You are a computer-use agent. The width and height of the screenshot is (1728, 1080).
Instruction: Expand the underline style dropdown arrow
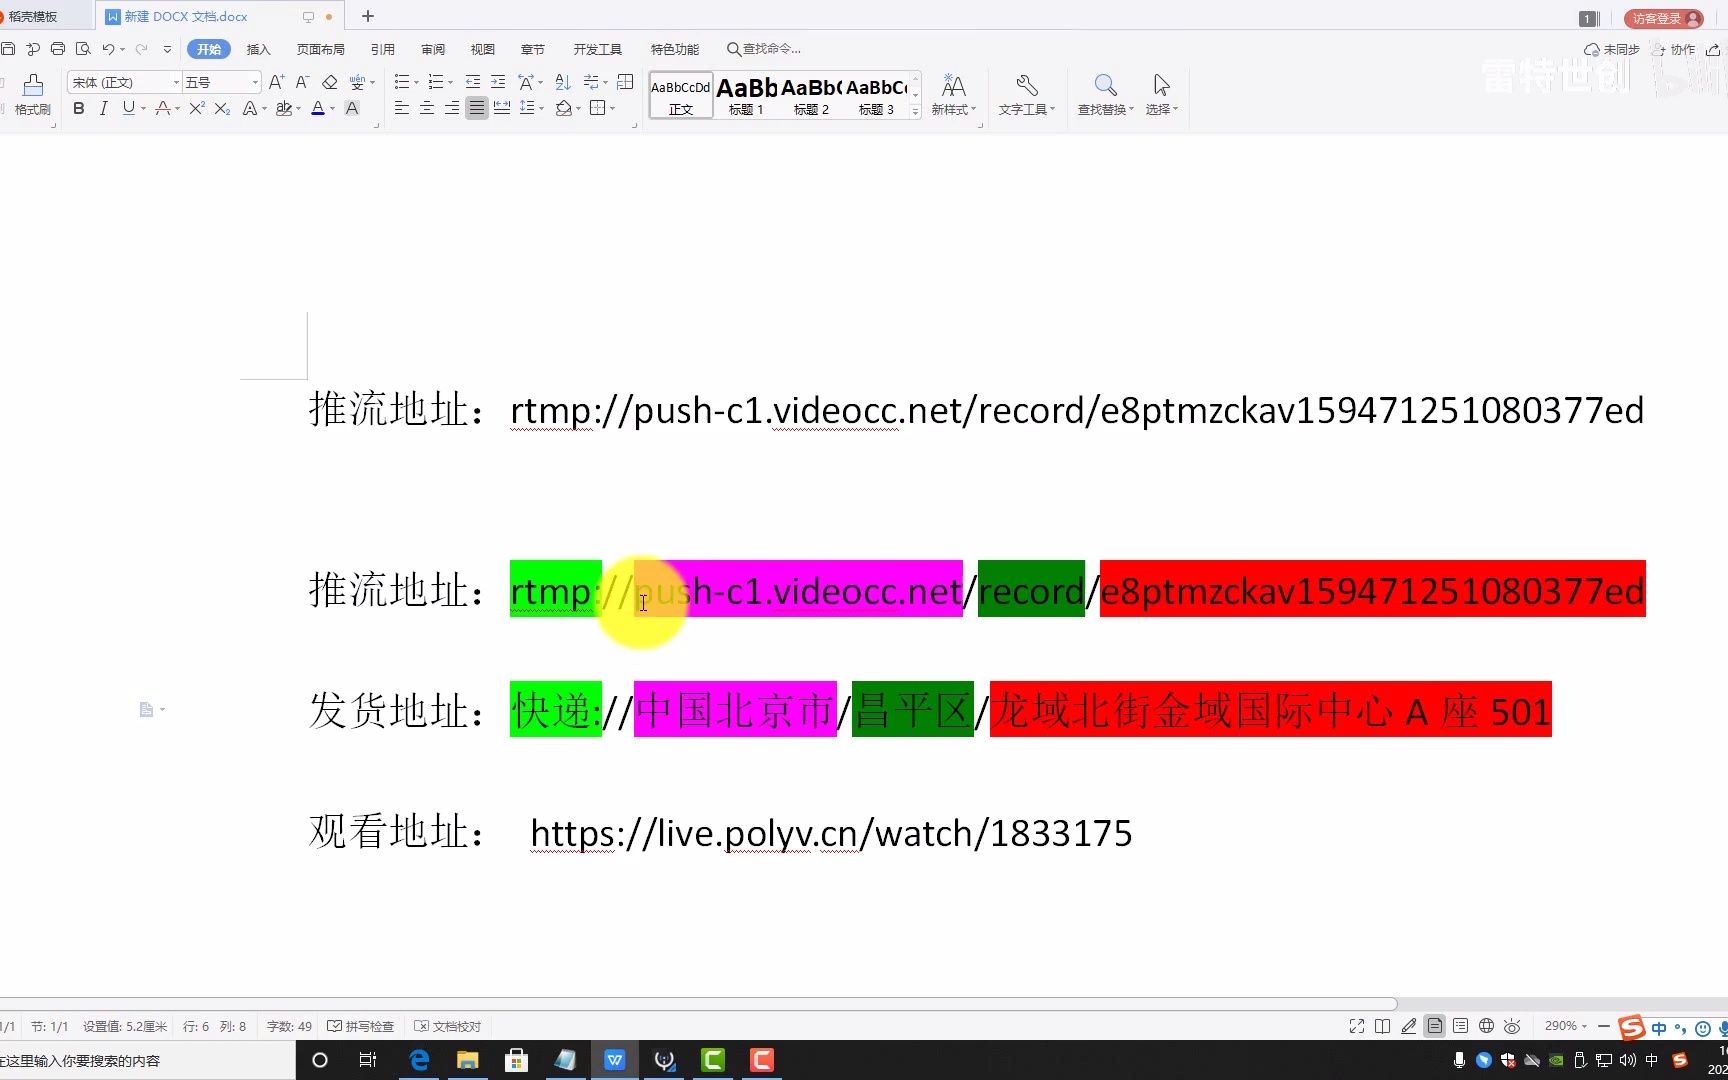click(143, 109)
